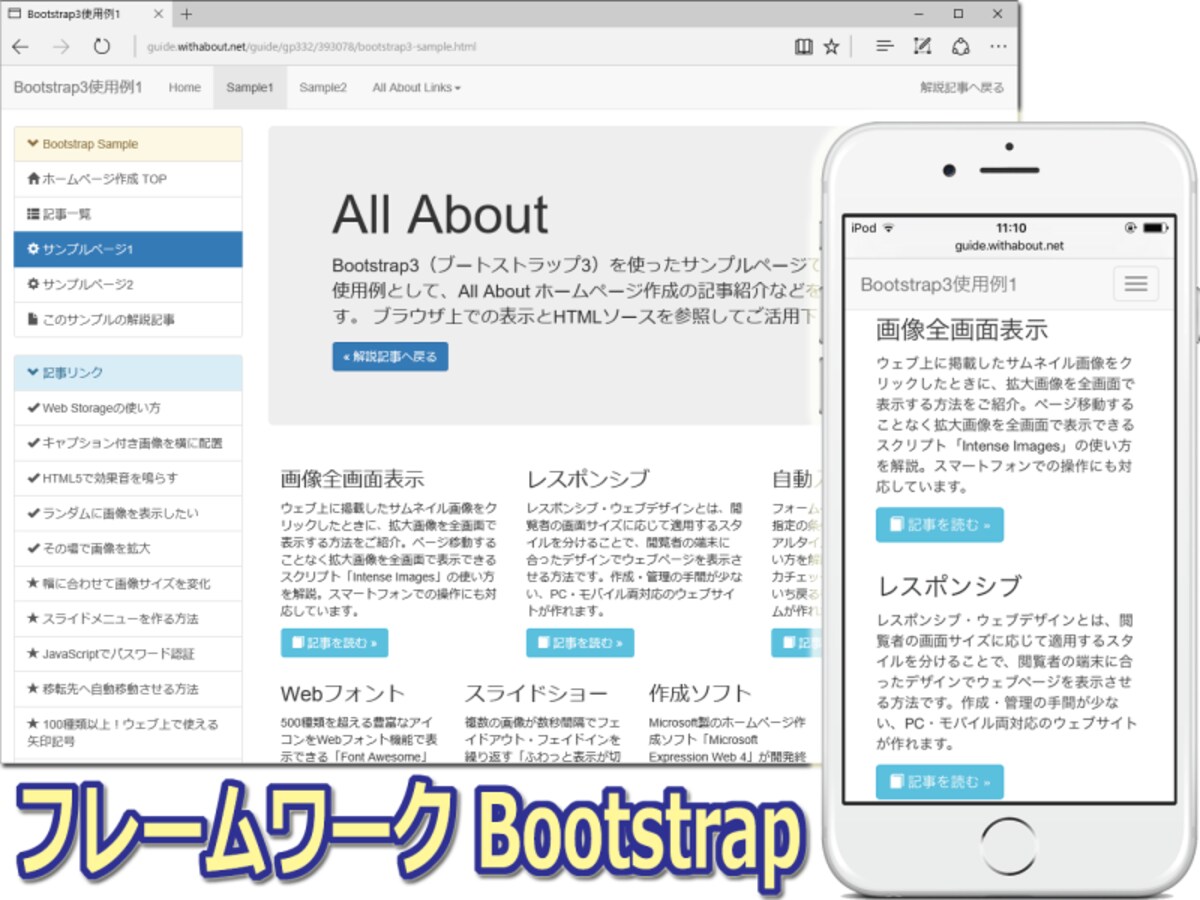Open Web Storageの使い方 link
This screenshot has width=1200, height=900.
pos(128,408)
